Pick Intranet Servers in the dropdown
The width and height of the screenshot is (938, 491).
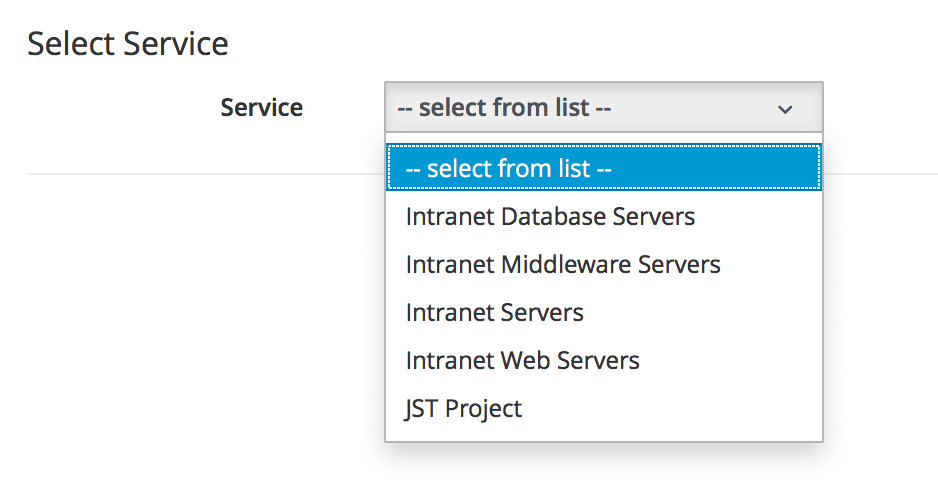point(494,313)
